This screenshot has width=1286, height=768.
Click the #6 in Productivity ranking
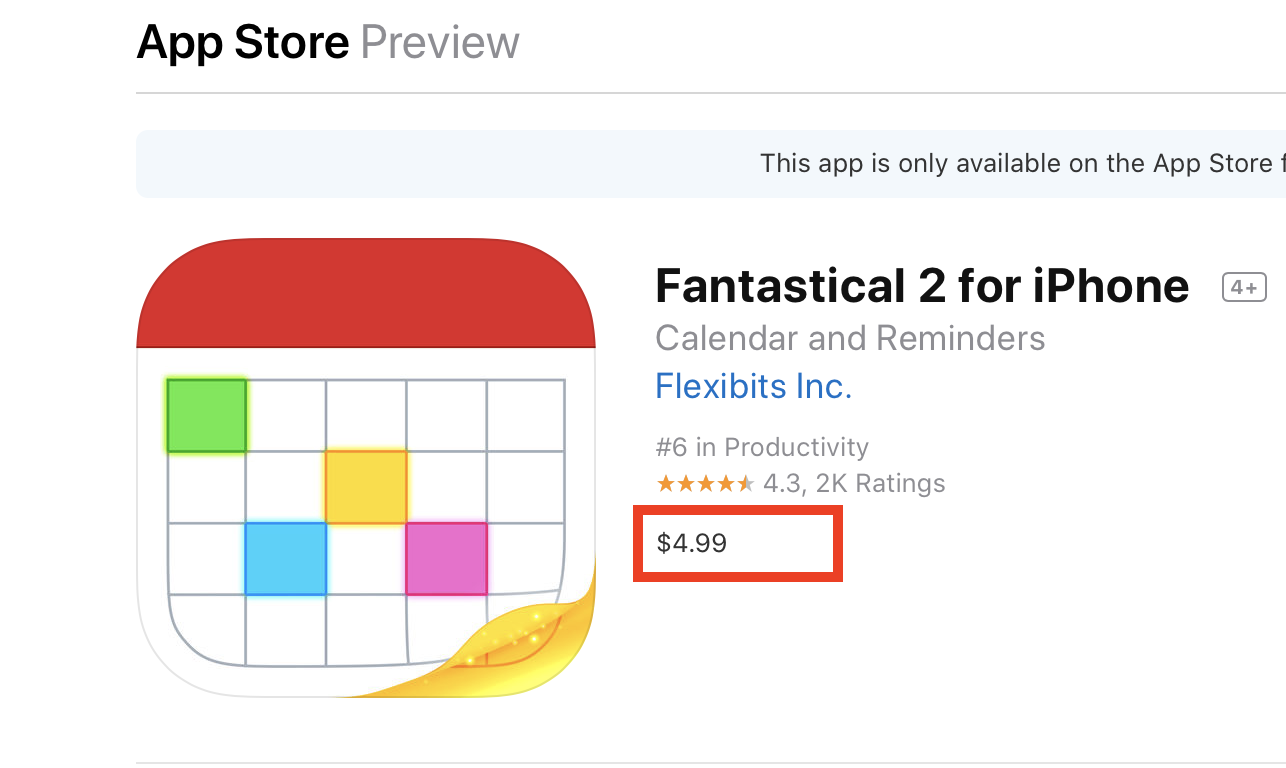click(x=762, y=447)
